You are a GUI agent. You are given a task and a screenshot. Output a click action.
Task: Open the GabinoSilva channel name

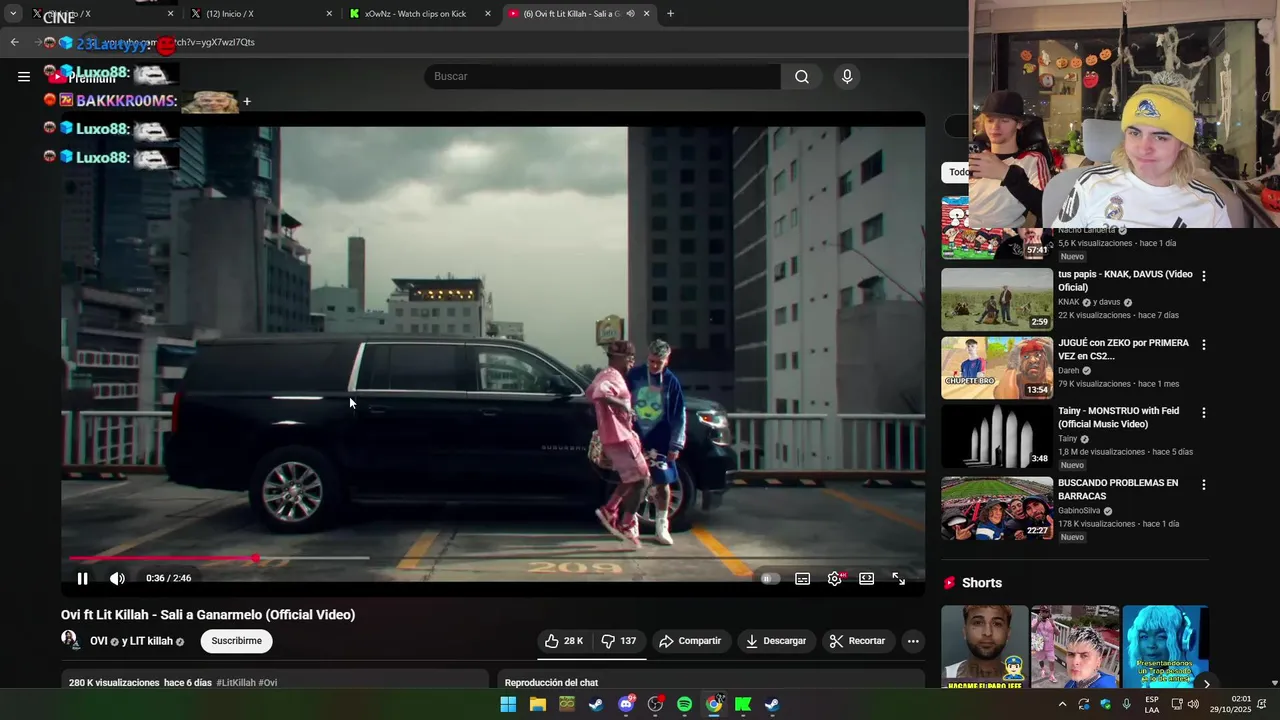coord(1078,511)
